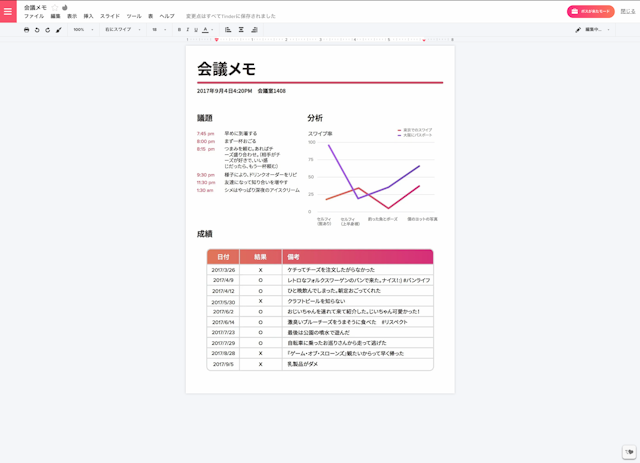This screenshot has height=463, width=640.
Task: Select the paint format brush
Action: 59,30
